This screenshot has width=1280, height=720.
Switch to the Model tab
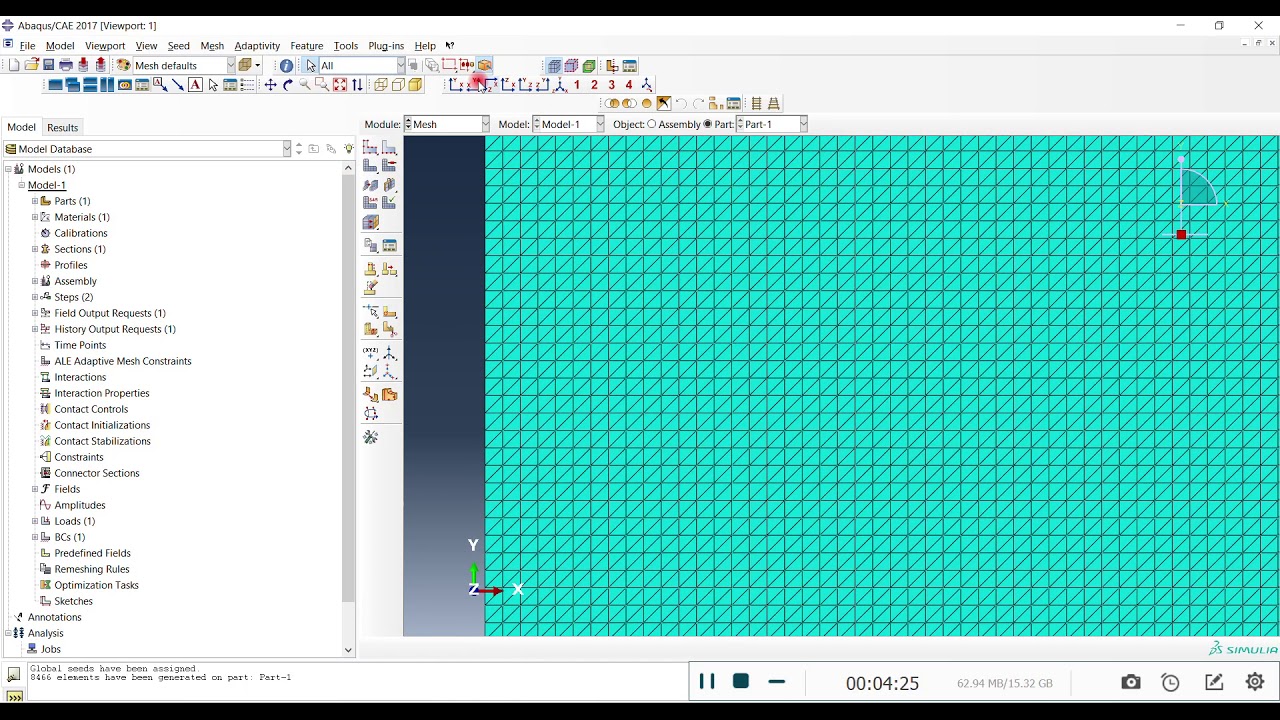(x=21, y=127)
